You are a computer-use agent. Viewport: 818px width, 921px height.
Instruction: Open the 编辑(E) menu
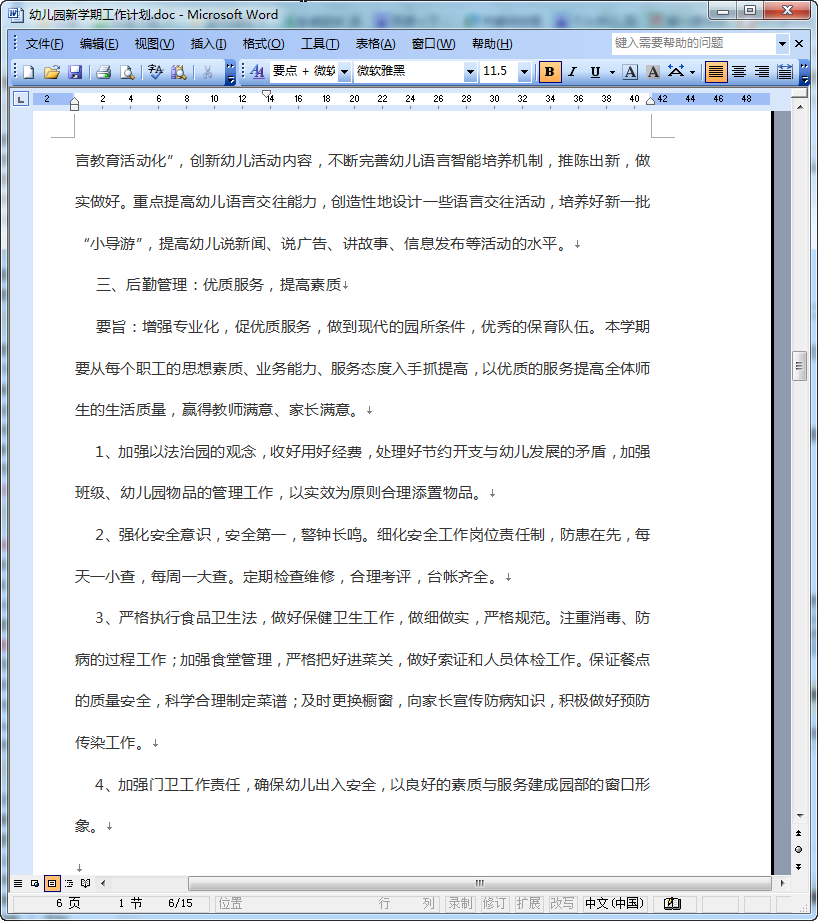(x=99, y=44)
